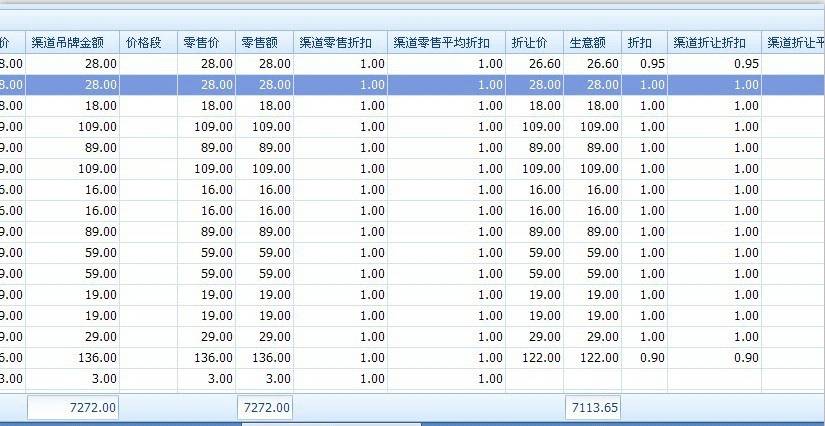Screen dimensions: 825x426
Task: Click the 渠道零售平均折扣 column header
Action: point(446,43)
